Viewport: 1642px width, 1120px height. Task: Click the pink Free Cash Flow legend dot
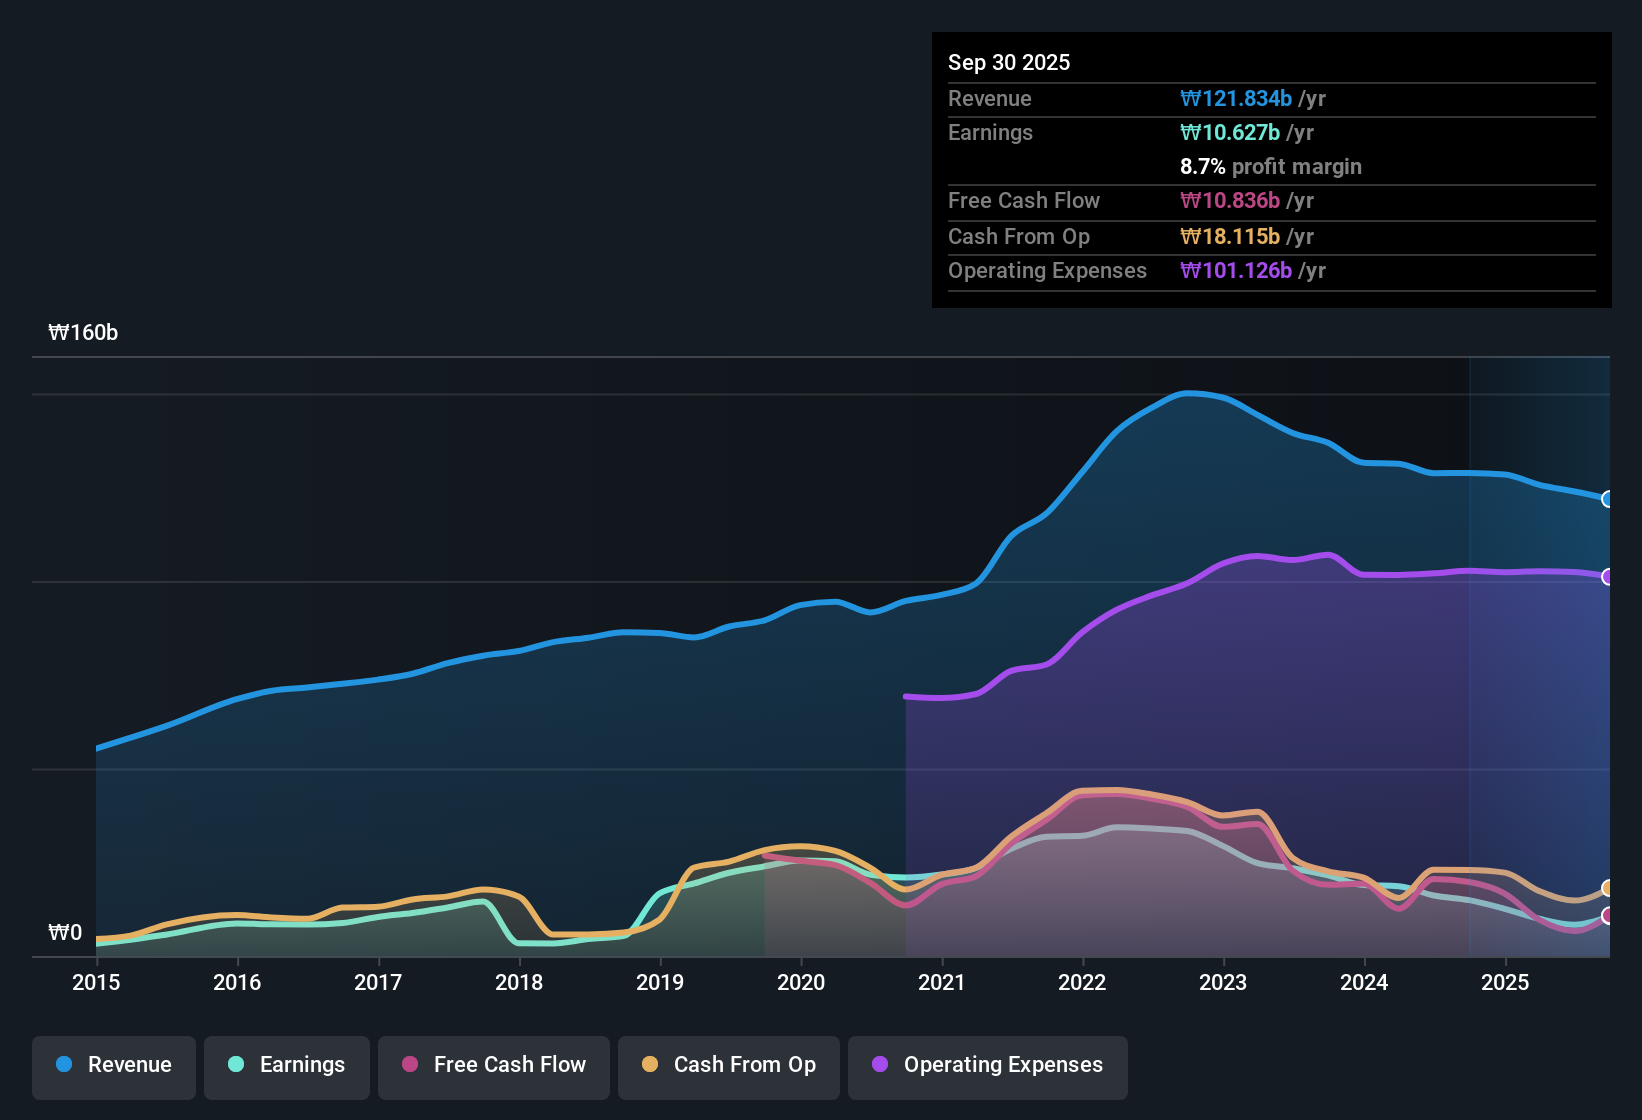pos(409,1065)
